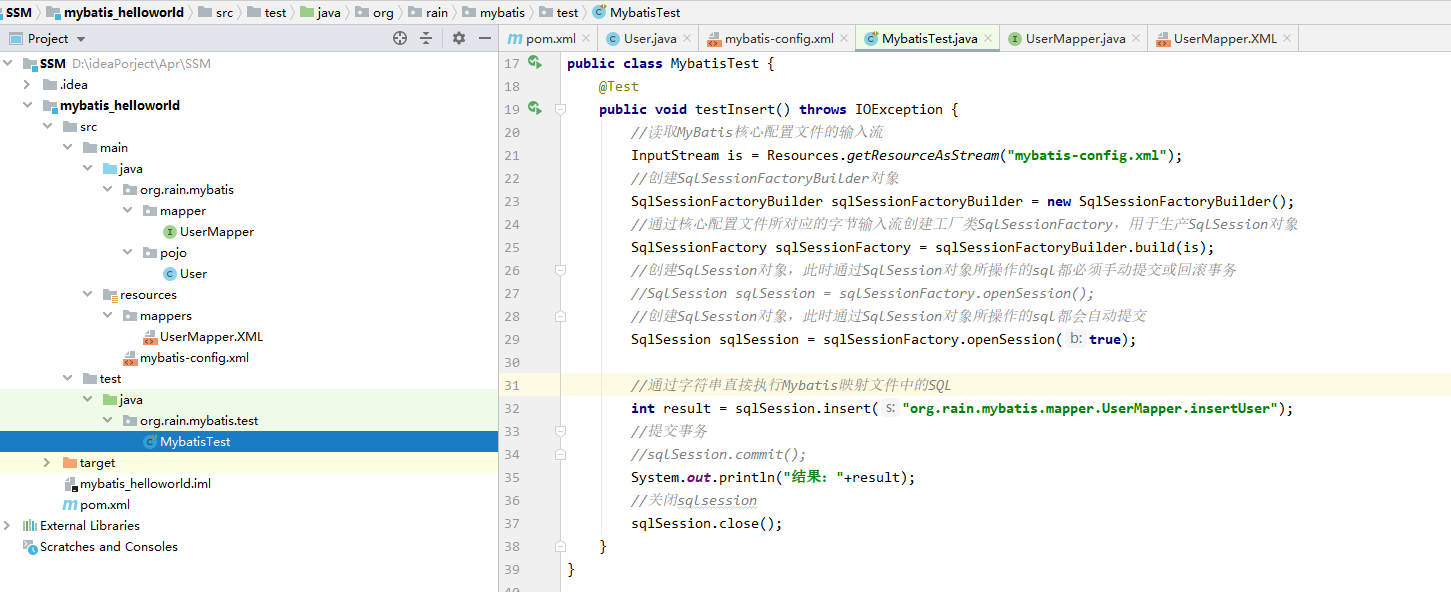1451x592 pixels.
Task: Collapse the mapper package node
Action: (x=128, y=211)
